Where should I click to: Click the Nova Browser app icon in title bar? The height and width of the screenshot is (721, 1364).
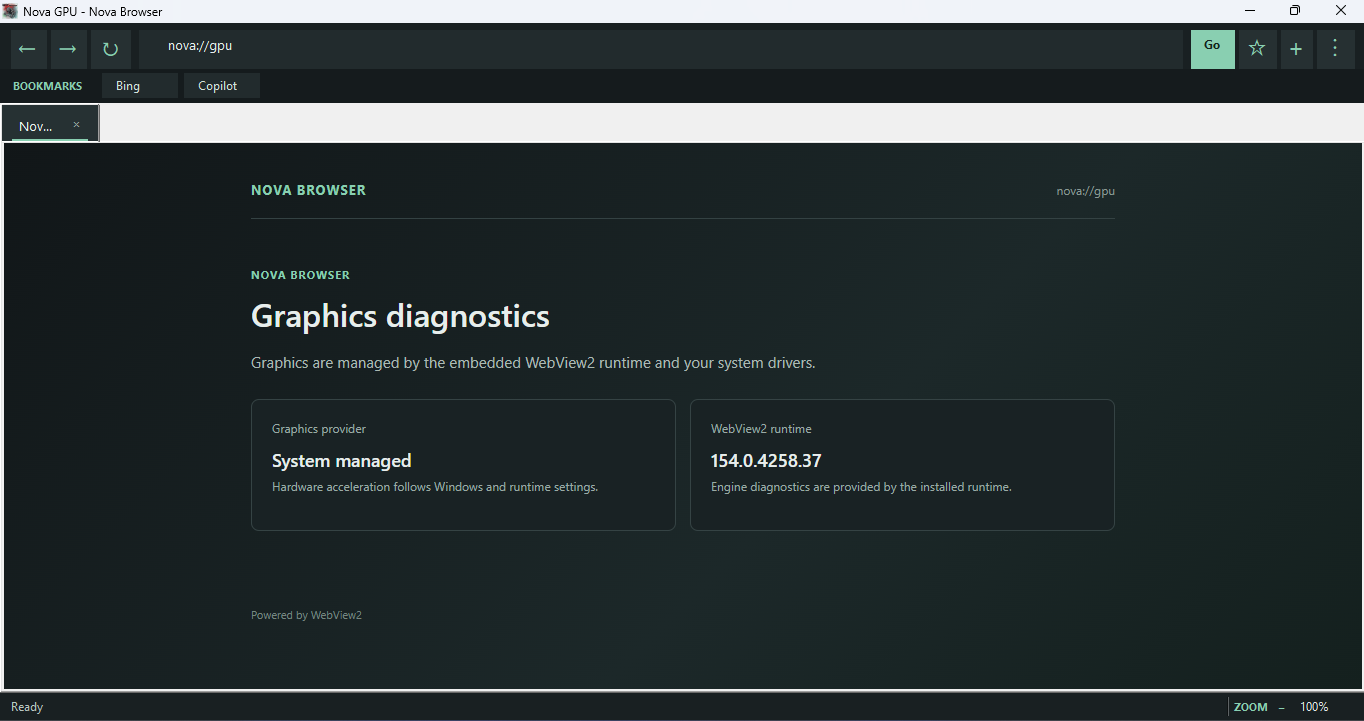click(x=10, y=11)
